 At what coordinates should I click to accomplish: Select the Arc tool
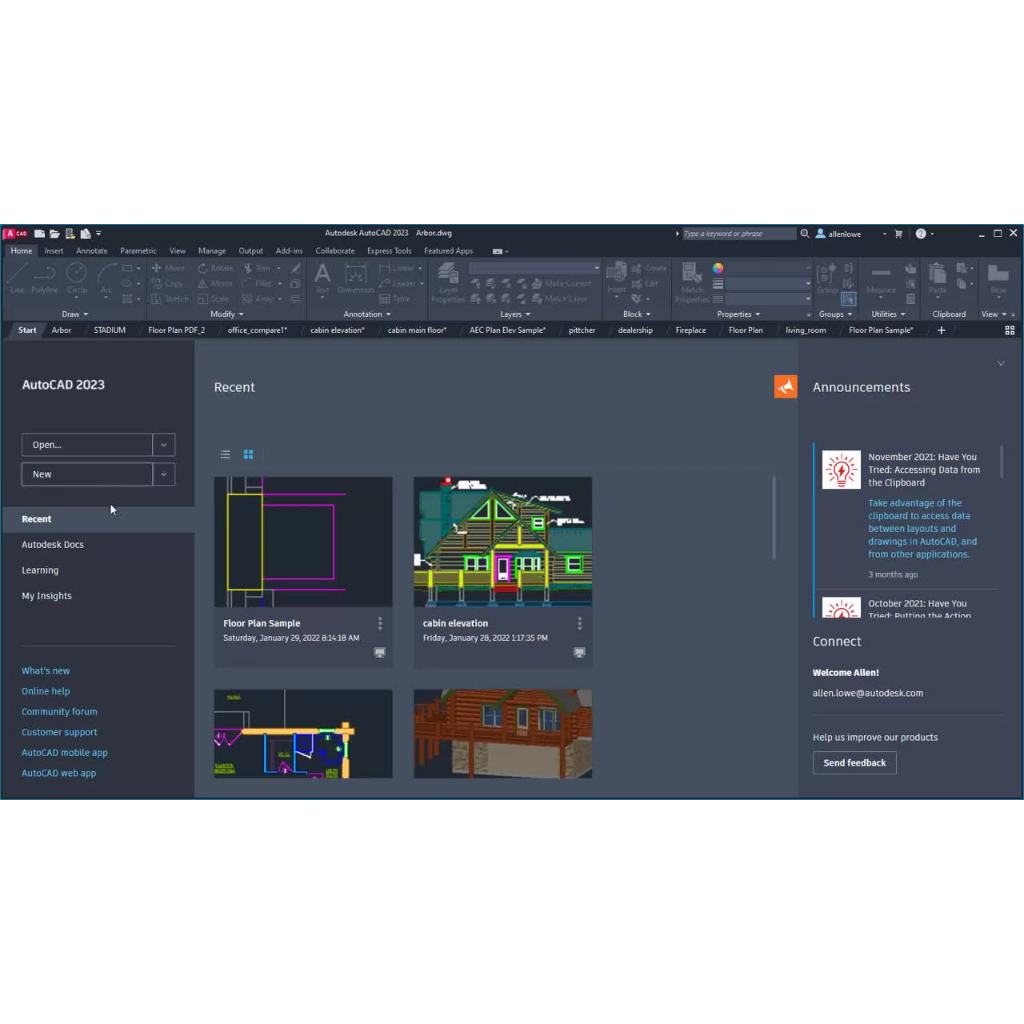(x=106, y=279)
